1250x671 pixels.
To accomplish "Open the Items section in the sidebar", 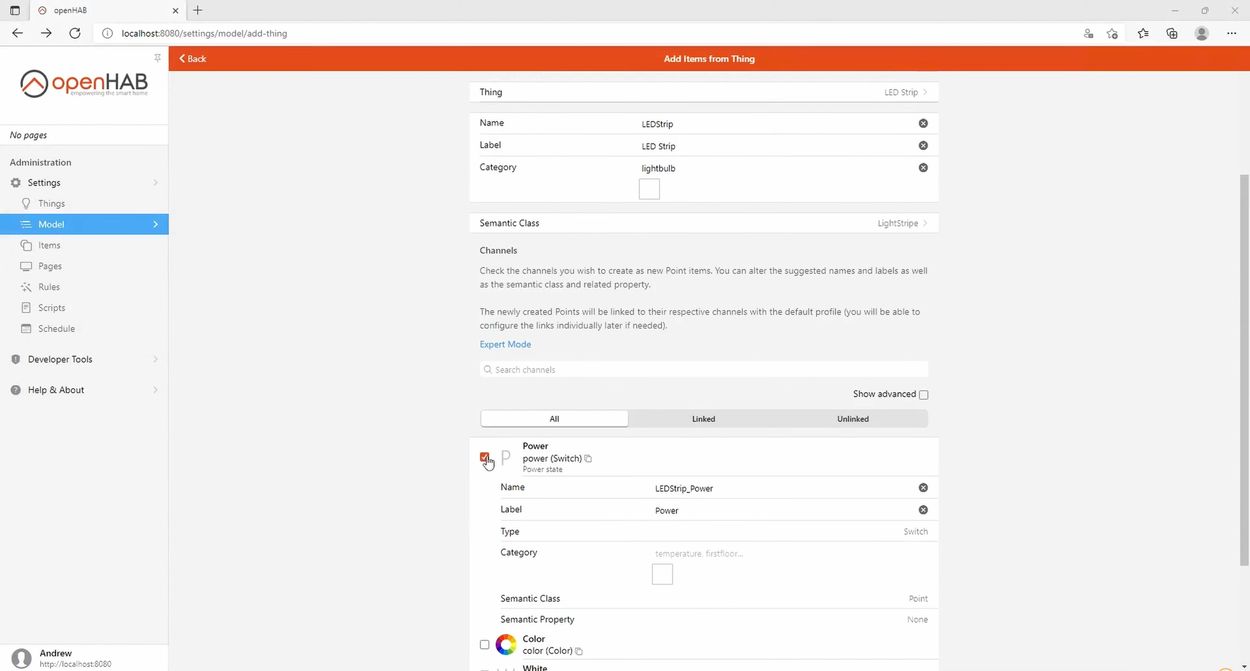I will click(x=49, y=245).
